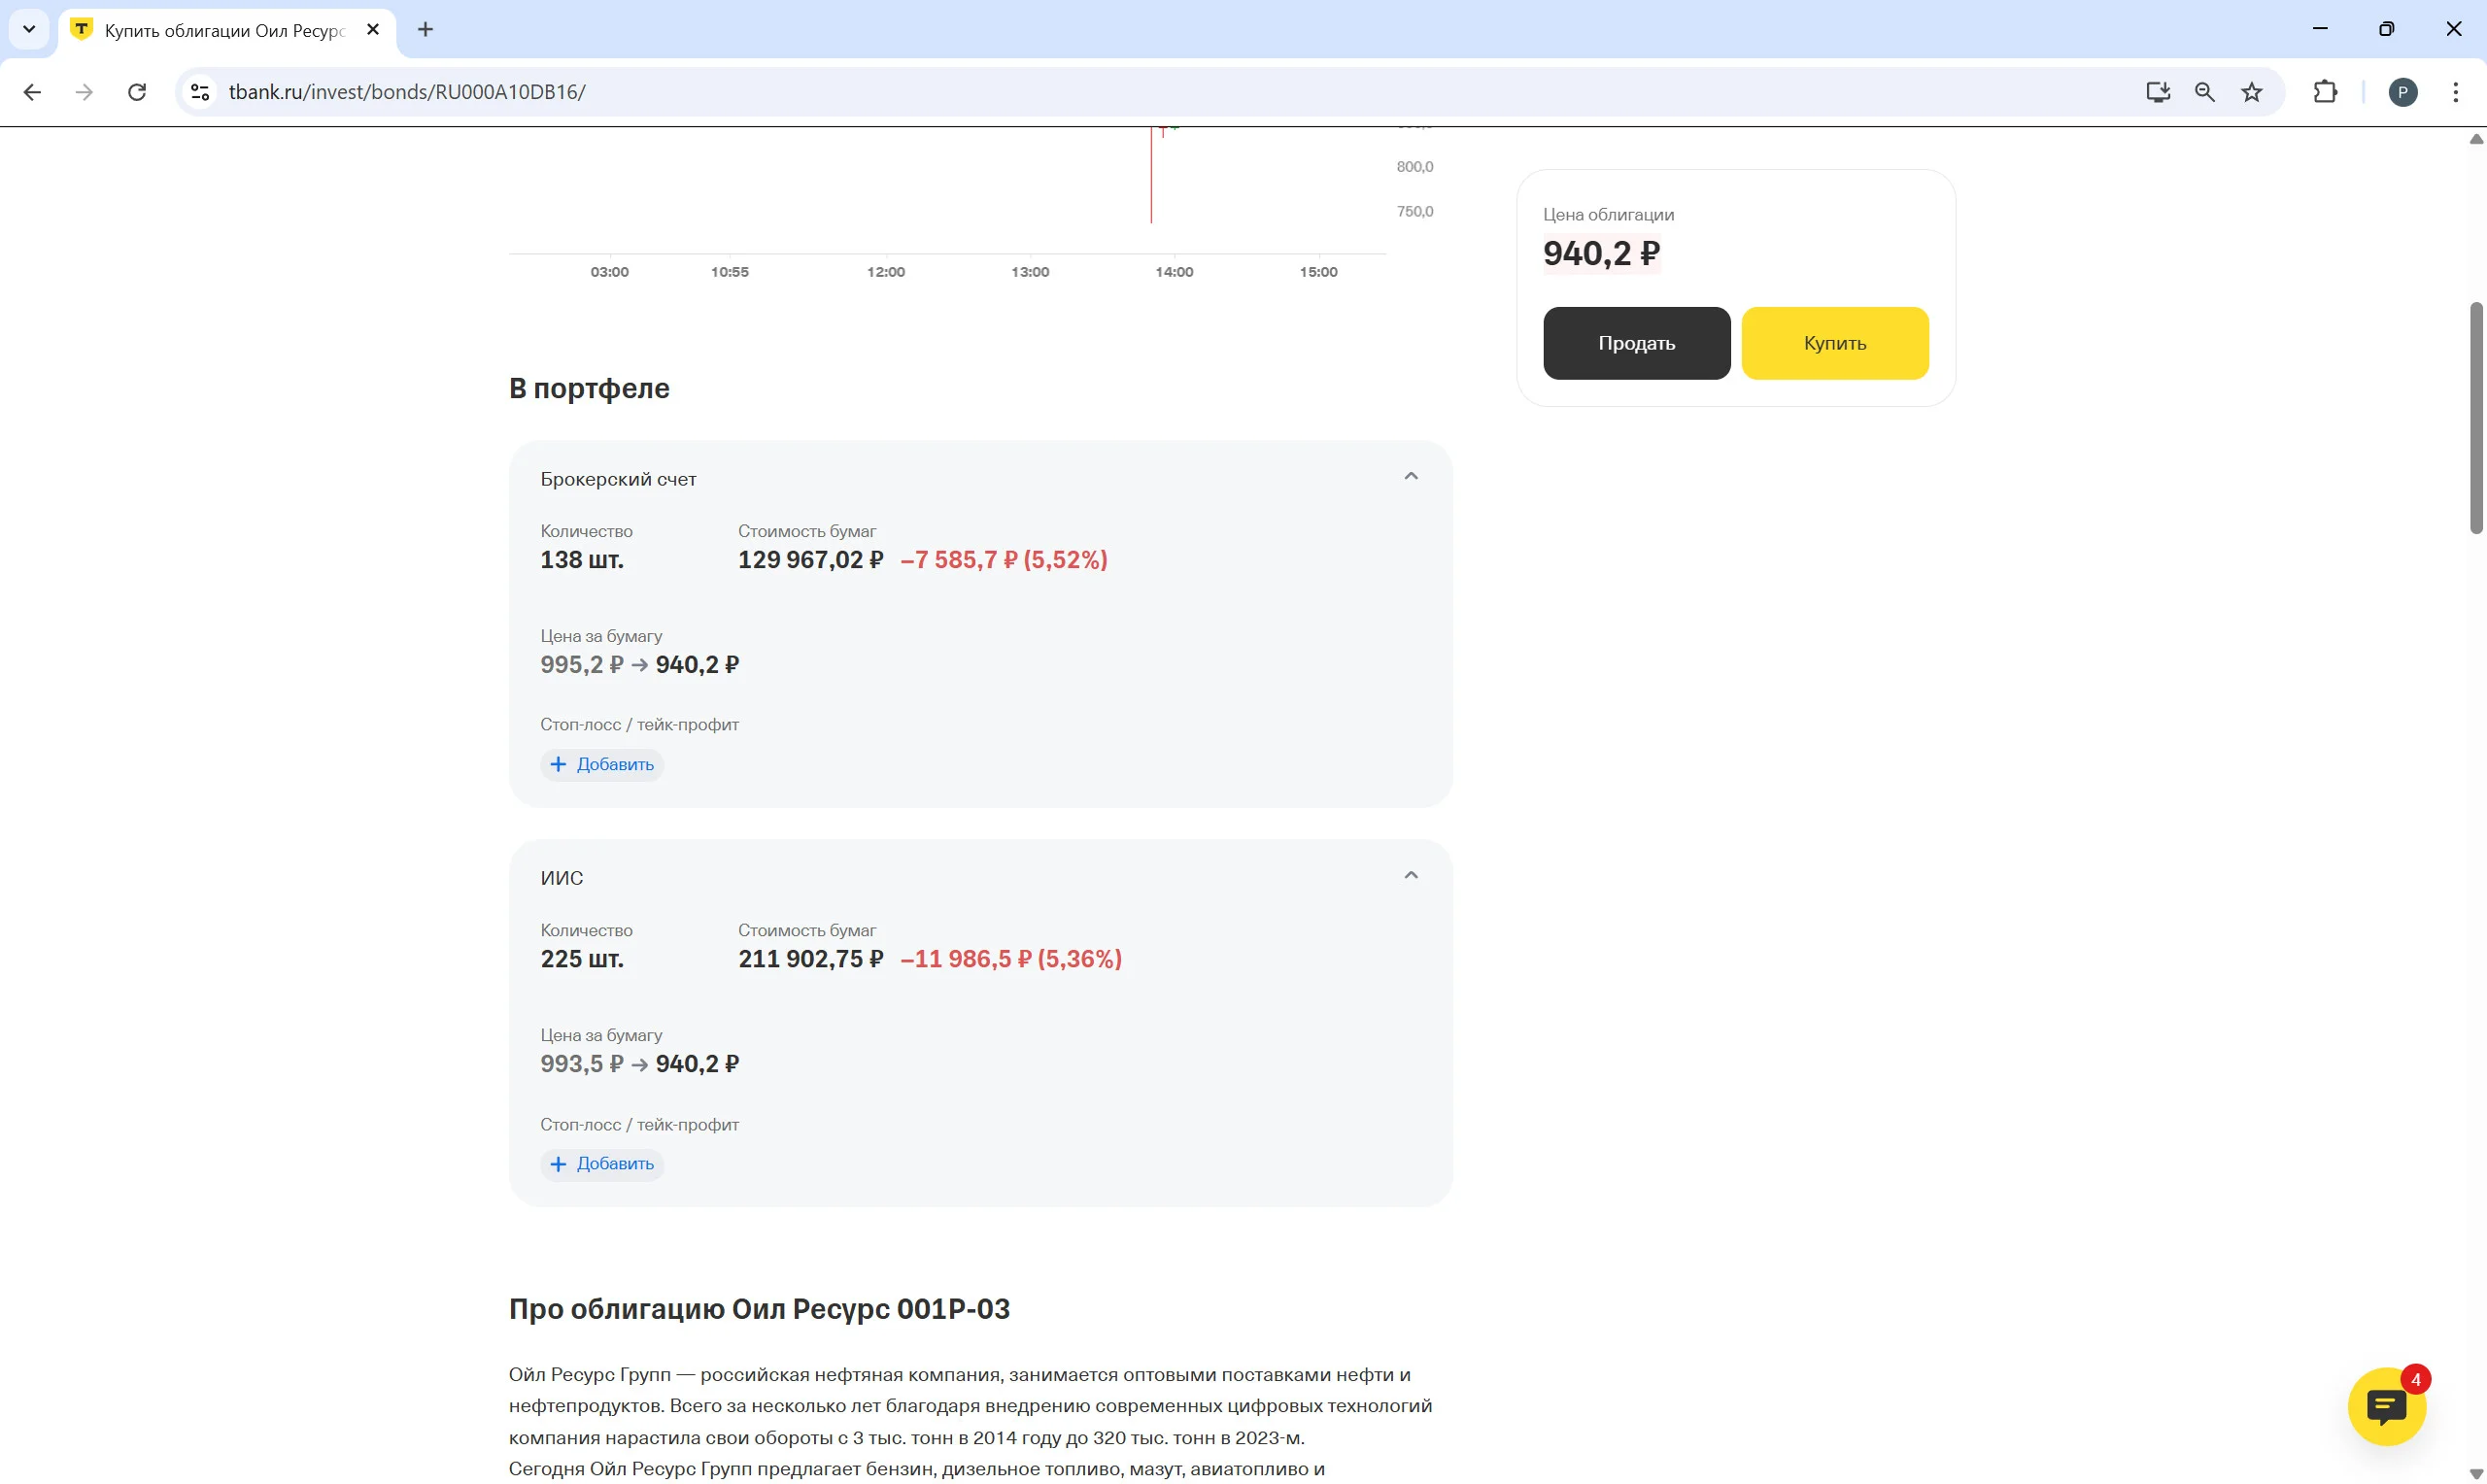Click the Про облигацию Оил Ресурс 001P-03 heading
This screenshot has width=2487, height=1484.
[x=759, y=1308]
